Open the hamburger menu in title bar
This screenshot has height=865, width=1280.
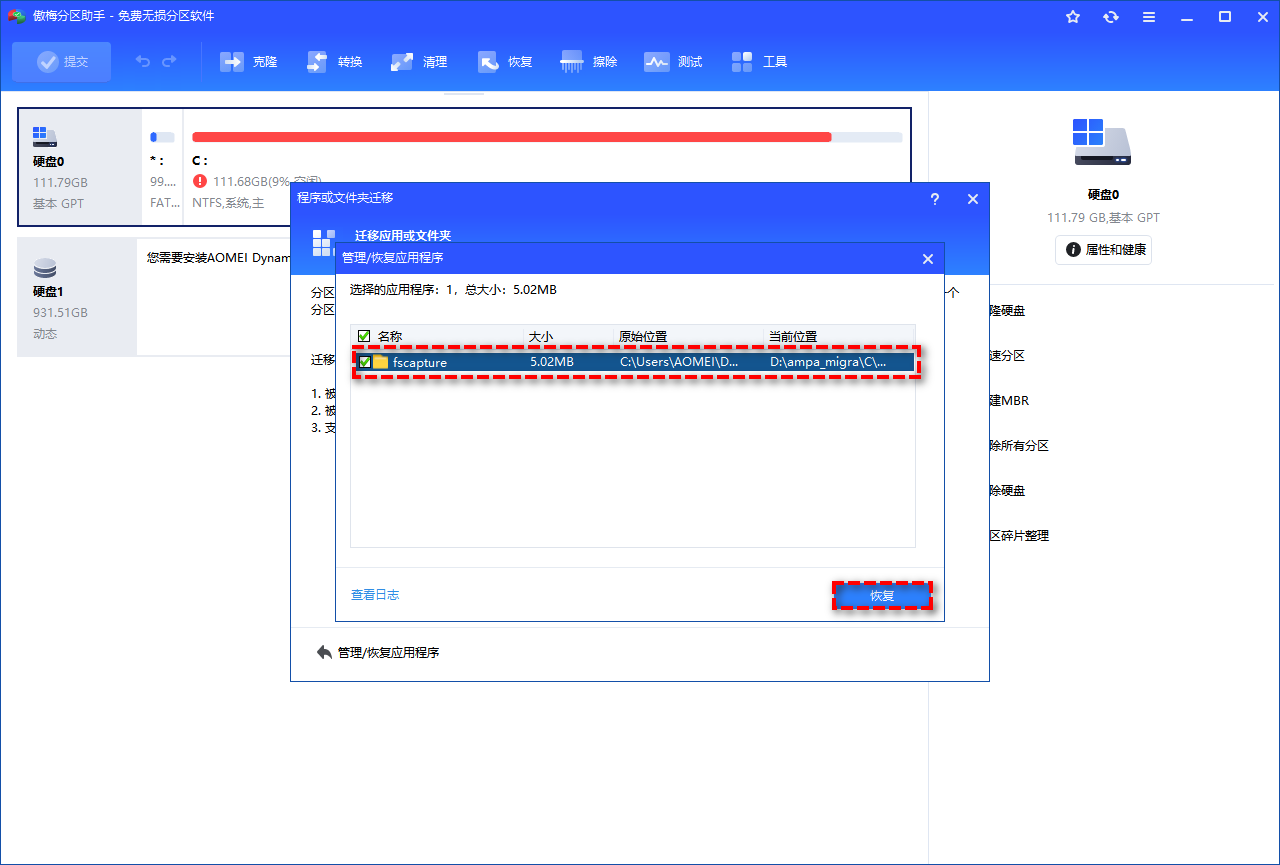tap(1149, 17)
